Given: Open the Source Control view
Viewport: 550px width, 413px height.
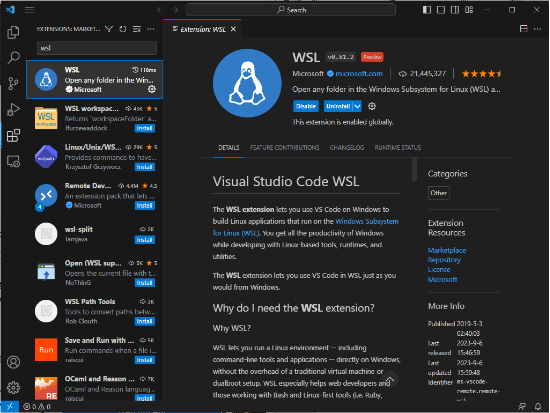Looking at the screenshot, I should click(x=13, y=84).
